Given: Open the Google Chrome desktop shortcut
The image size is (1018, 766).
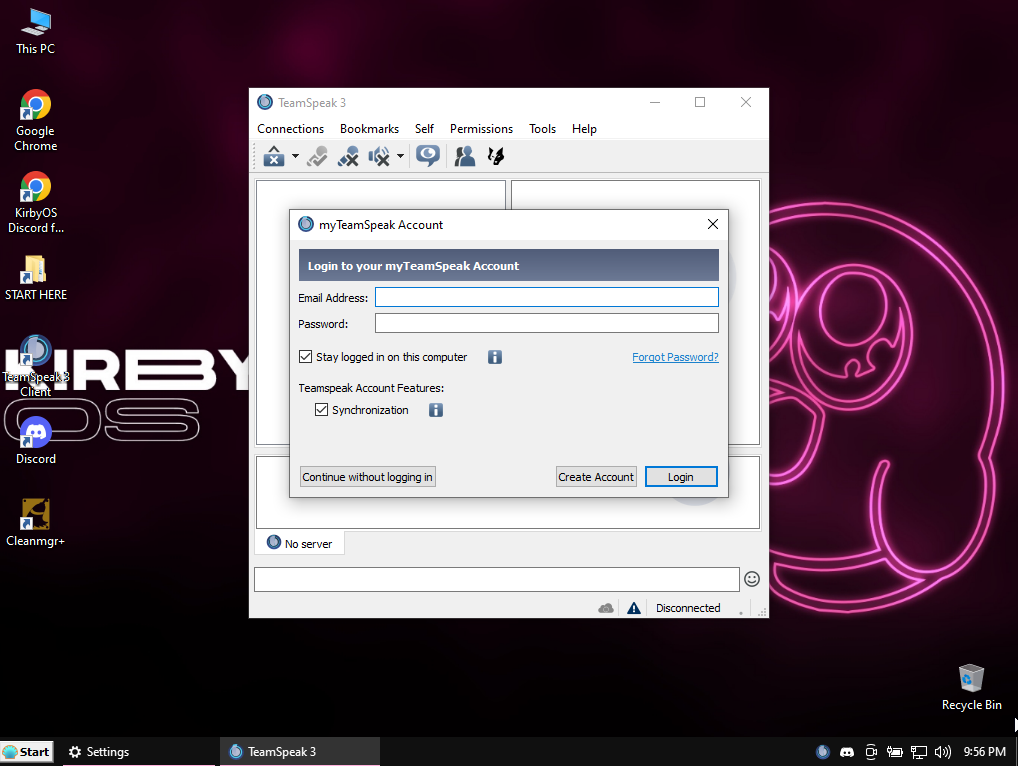Looking at the screenshot, I should pyautogui.click(x=36, y=121).
